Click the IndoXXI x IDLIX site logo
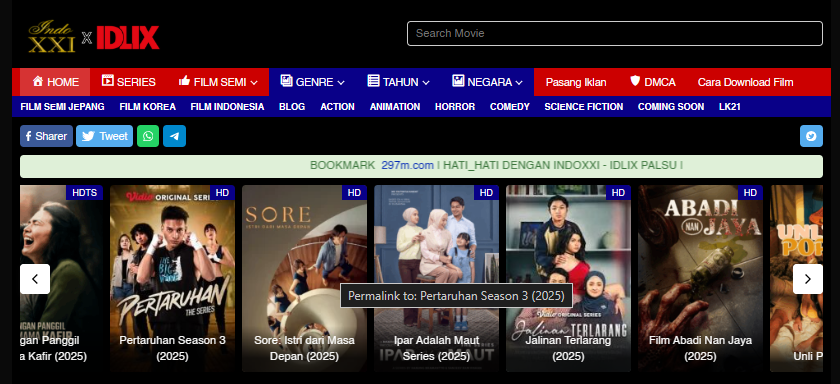The width and height of the screenshot is (840, 384). (94, 37)
